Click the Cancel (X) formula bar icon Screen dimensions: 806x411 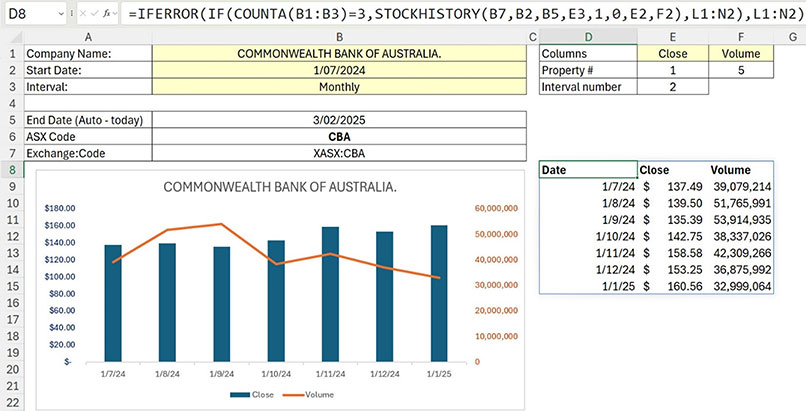[82, 14]
